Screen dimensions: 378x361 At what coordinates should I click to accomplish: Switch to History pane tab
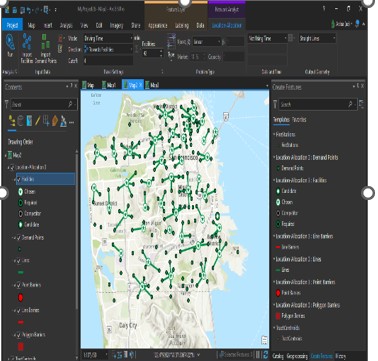coord(340,356)
